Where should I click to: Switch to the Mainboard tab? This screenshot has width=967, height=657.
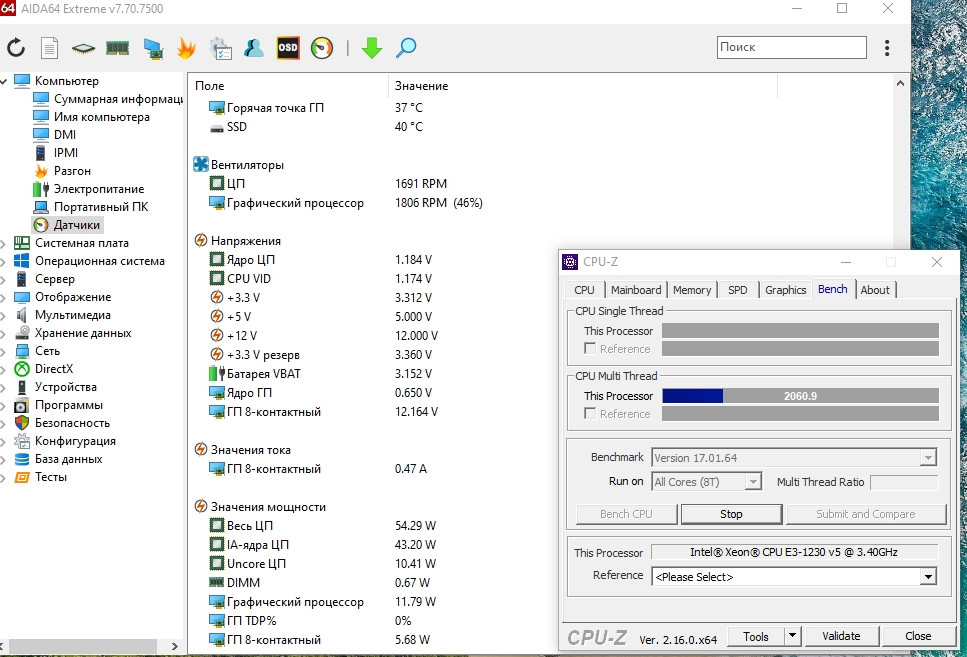coord(636,290)
